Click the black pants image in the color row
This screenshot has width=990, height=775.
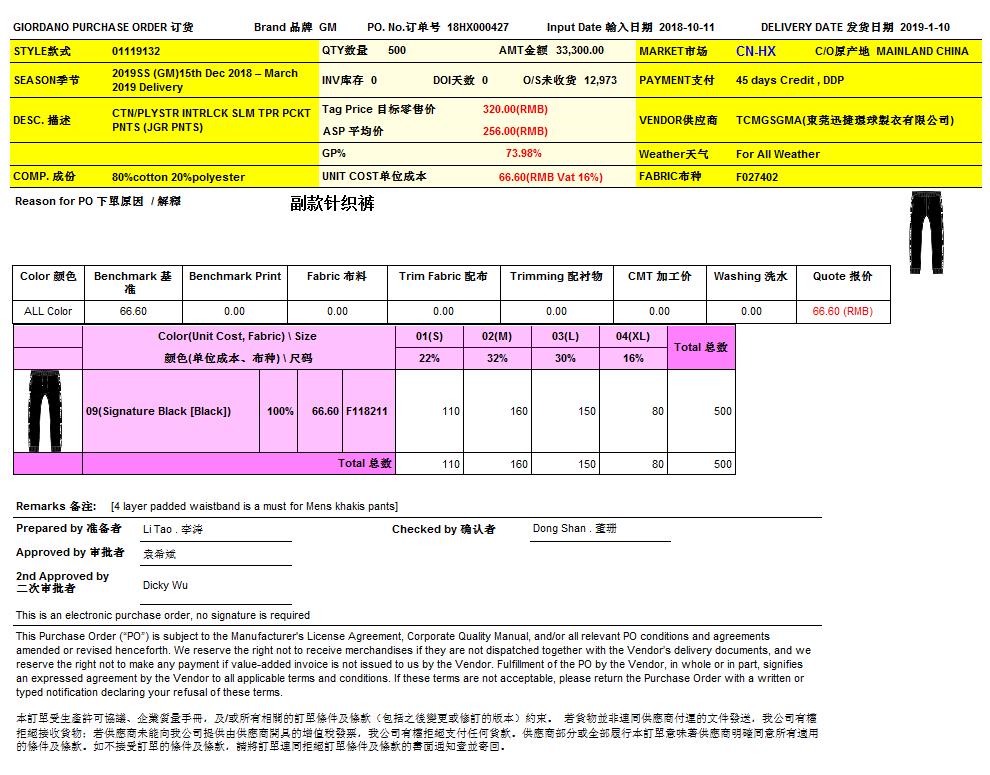tap(47, 411)
